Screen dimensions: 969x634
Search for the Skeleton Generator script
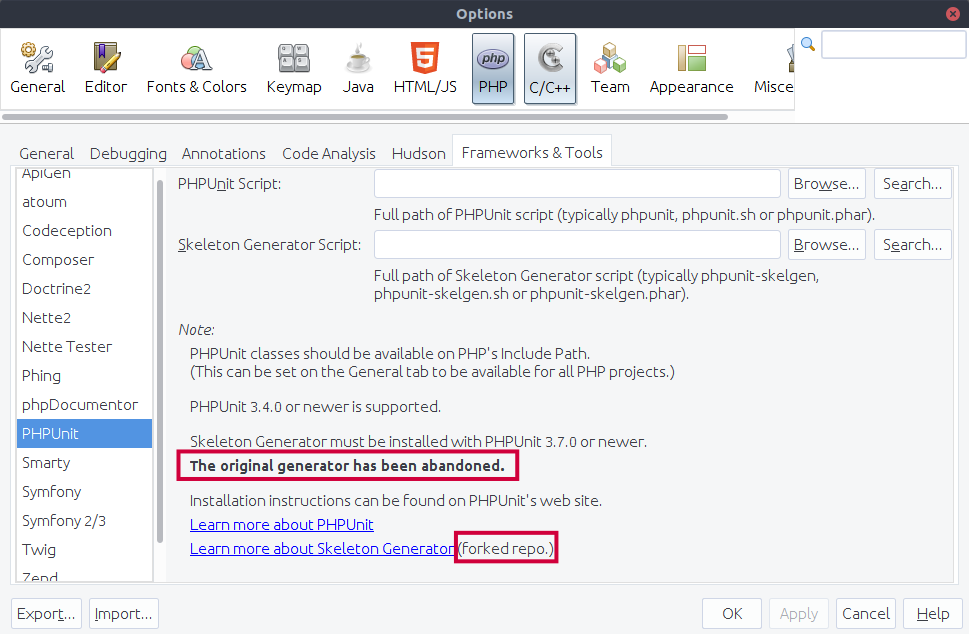(x=913, y=245)
